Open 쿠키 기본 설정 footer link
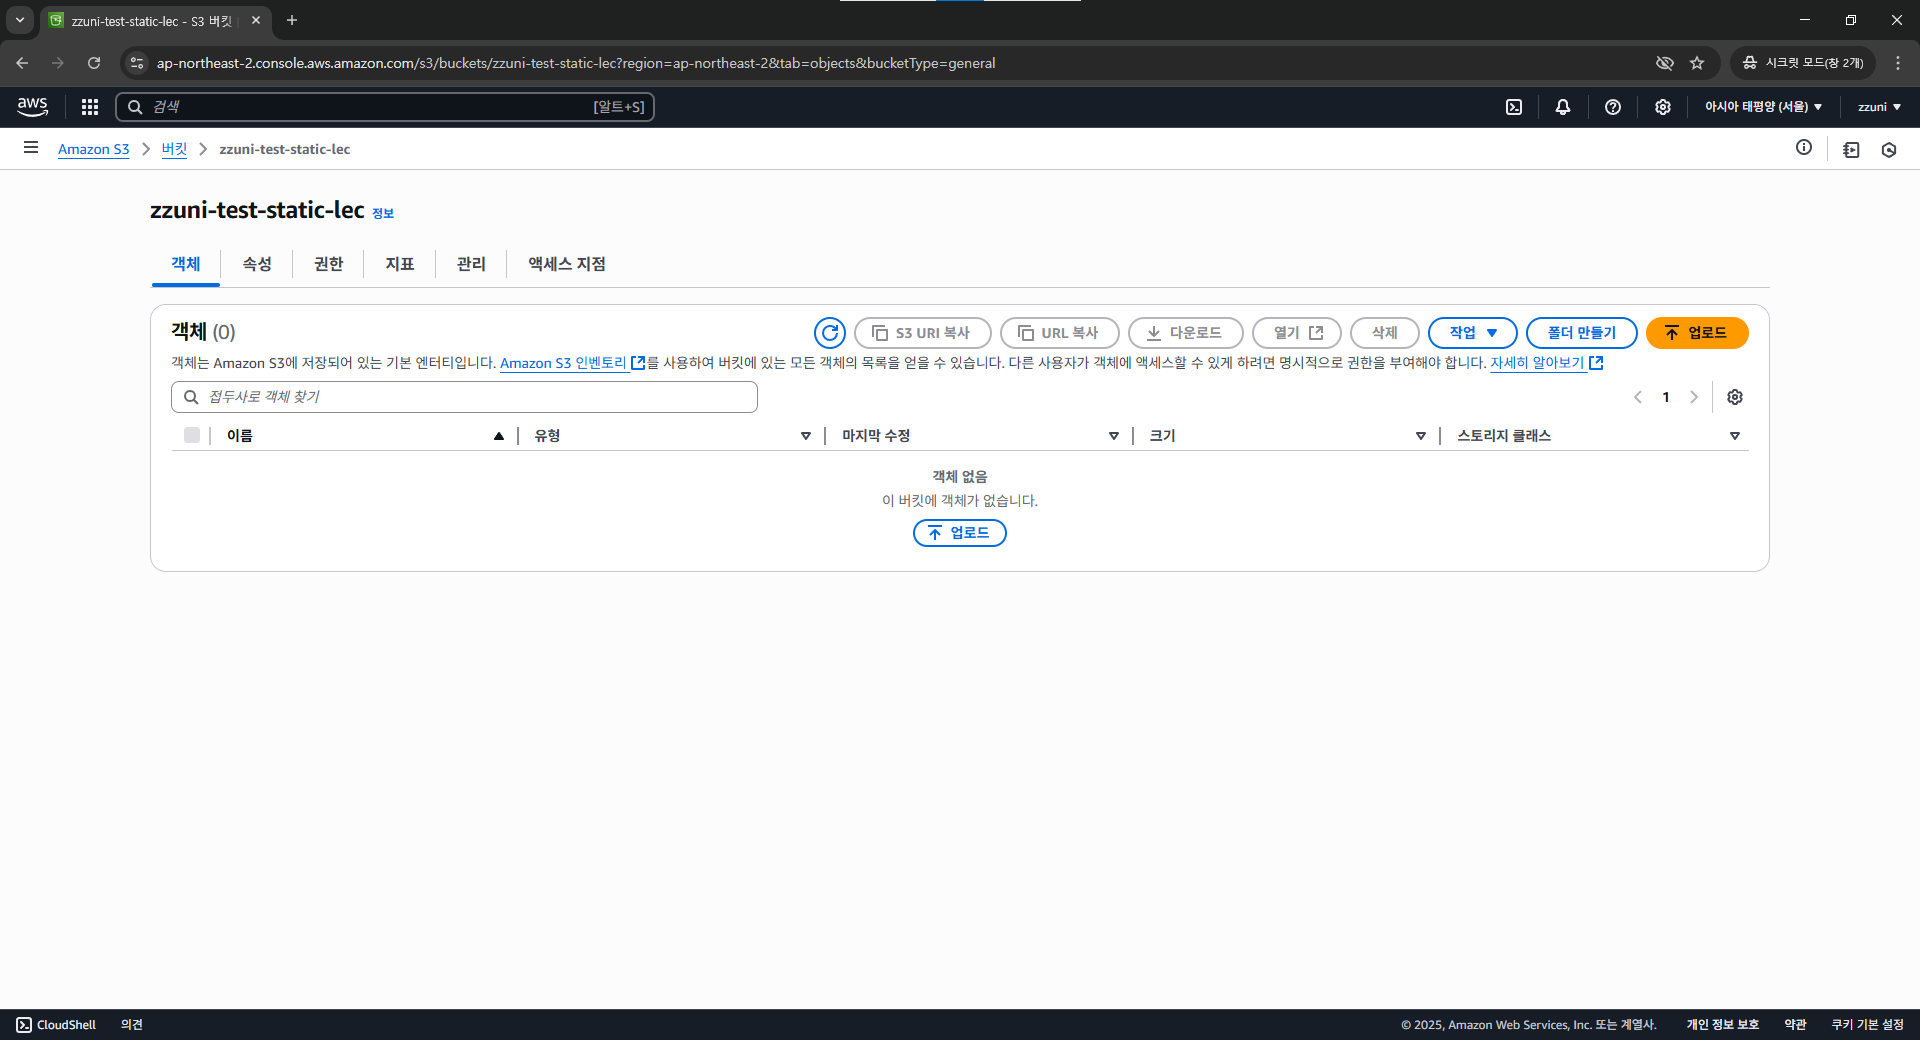 pyautogui.click(x=1867, y=1025)
